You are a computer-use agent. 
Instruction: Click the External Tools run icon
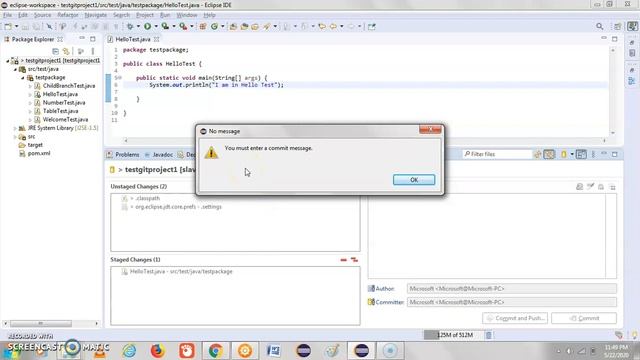(183, 27)
